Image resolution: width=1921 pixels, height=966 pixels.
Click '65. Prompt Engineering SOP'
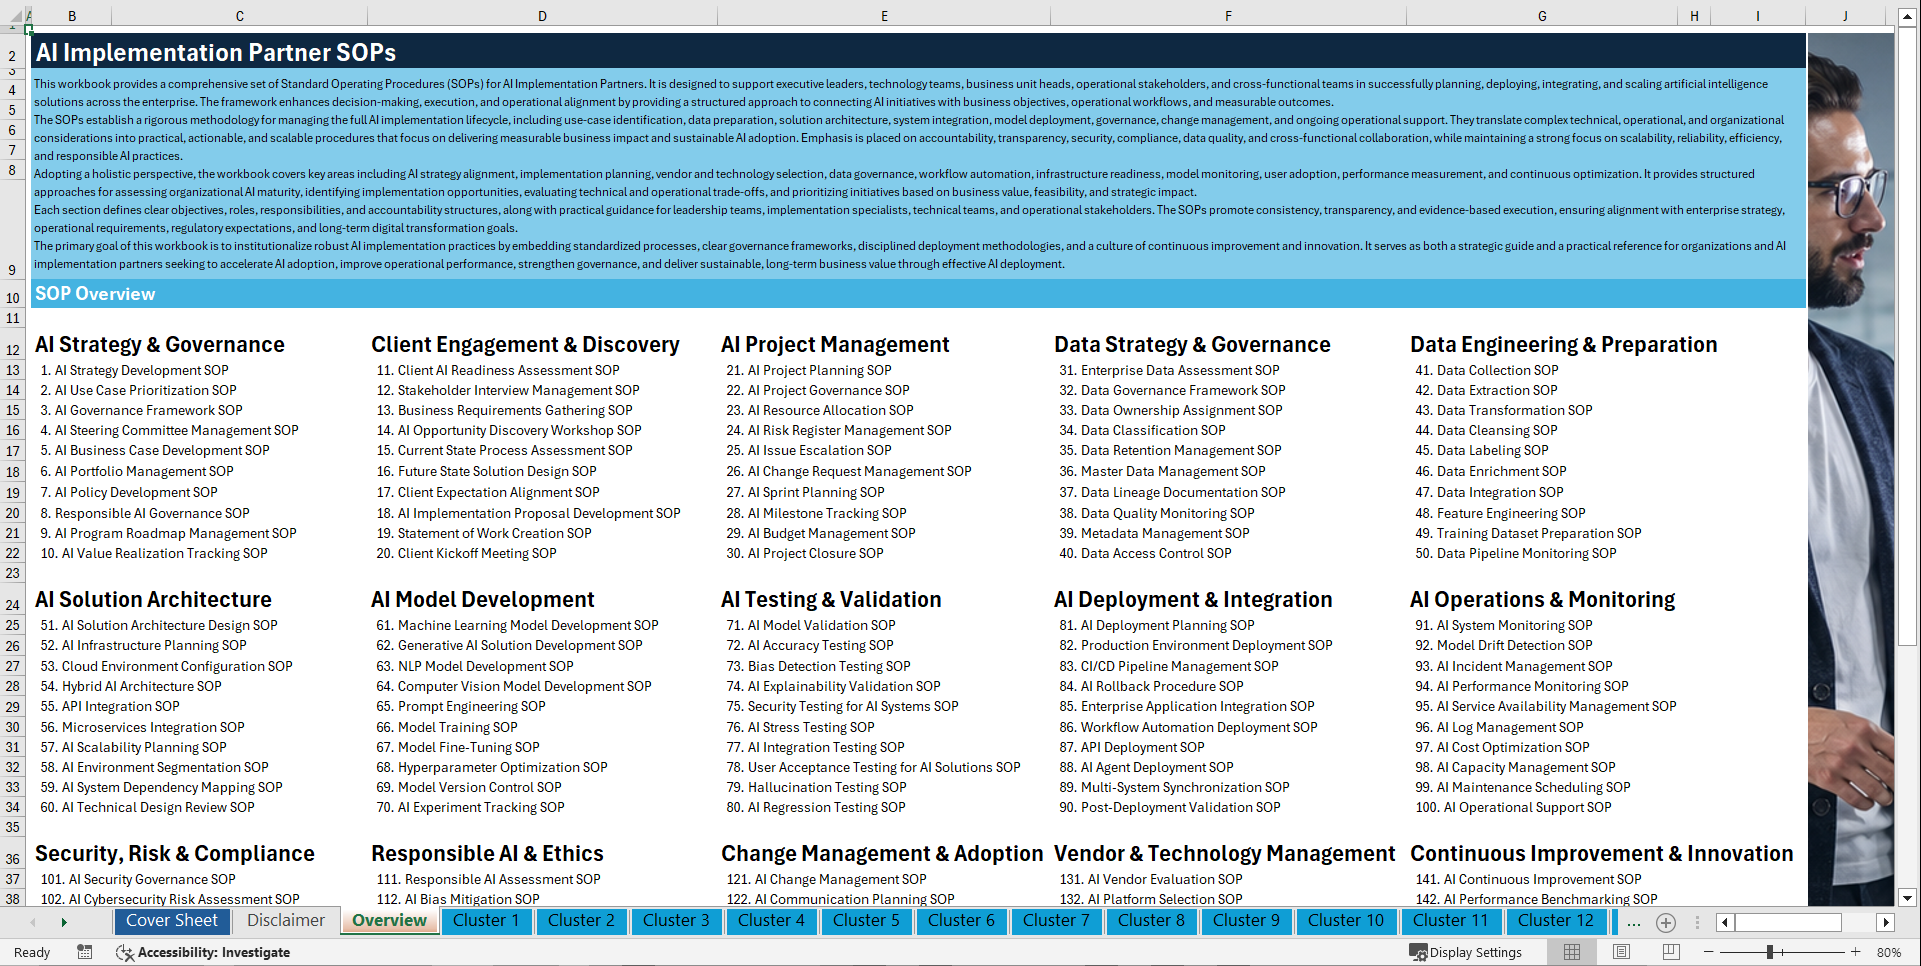[460, 706]
